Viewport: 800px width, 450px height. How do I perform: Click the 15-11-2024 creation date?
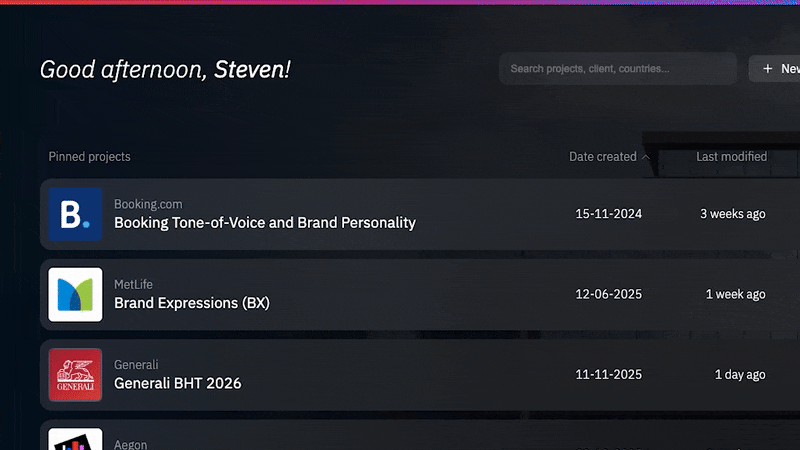pyautogui.click(x=608, y=214)
